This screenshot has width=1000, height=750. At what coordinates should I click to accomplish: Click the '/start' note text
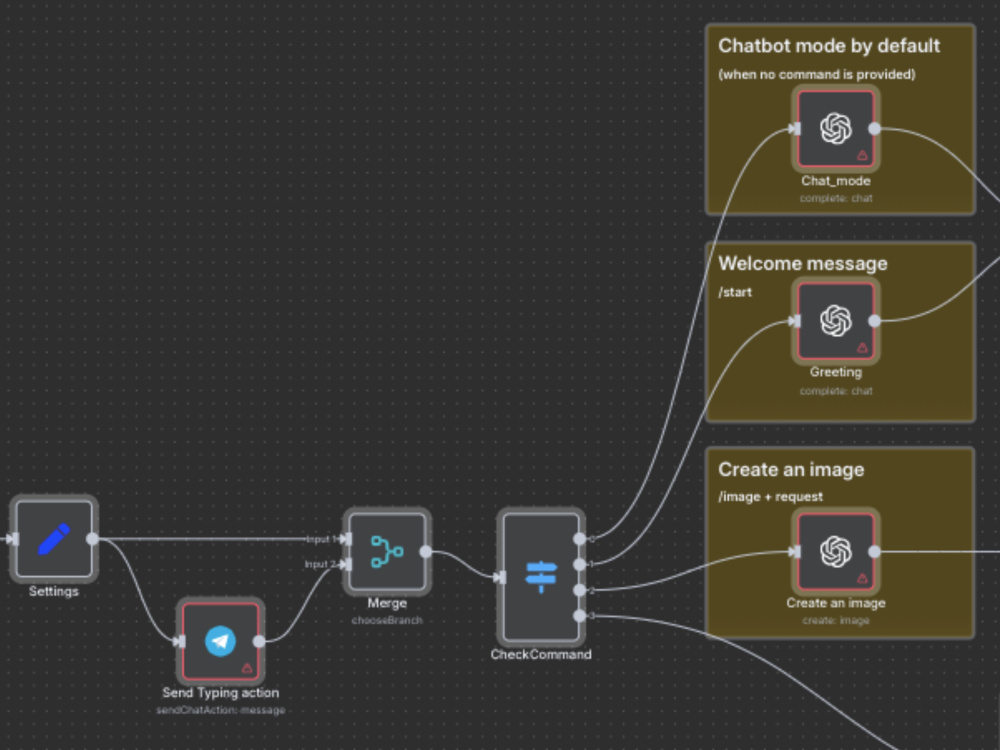pyautogui.click(x=735, y=292)
